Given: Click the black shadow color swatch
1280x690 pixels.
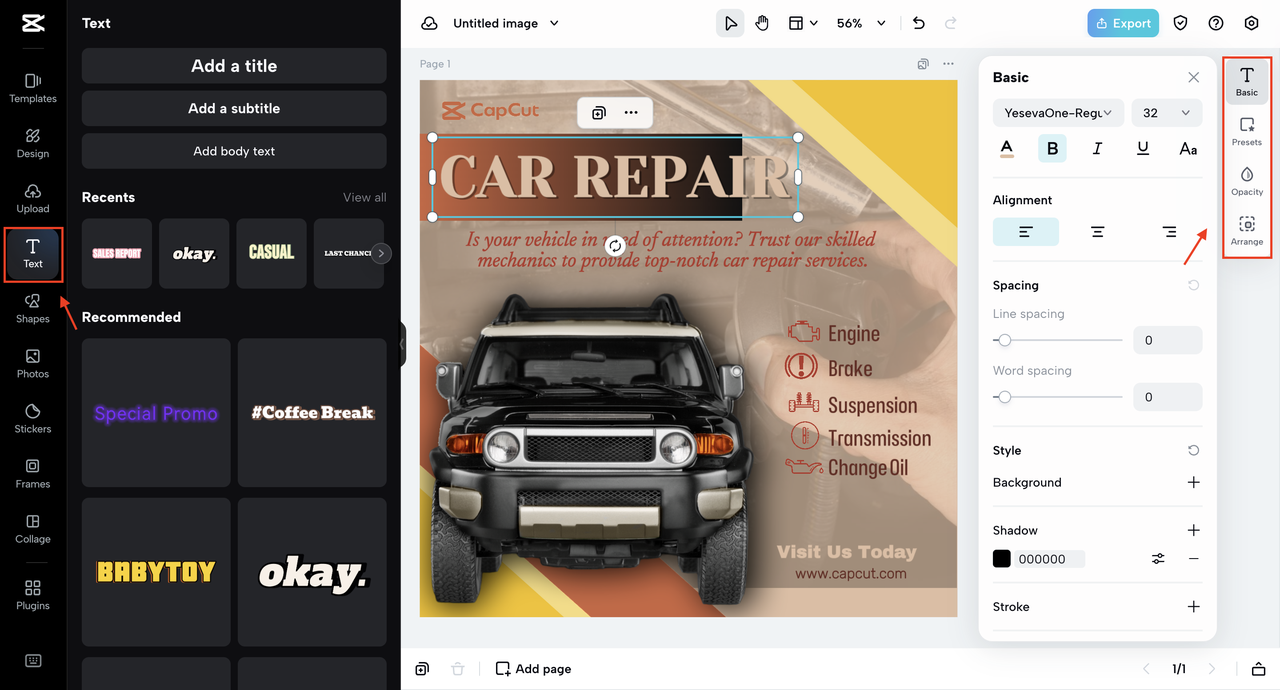Looking at the screenshot, I should (1001, 559).
